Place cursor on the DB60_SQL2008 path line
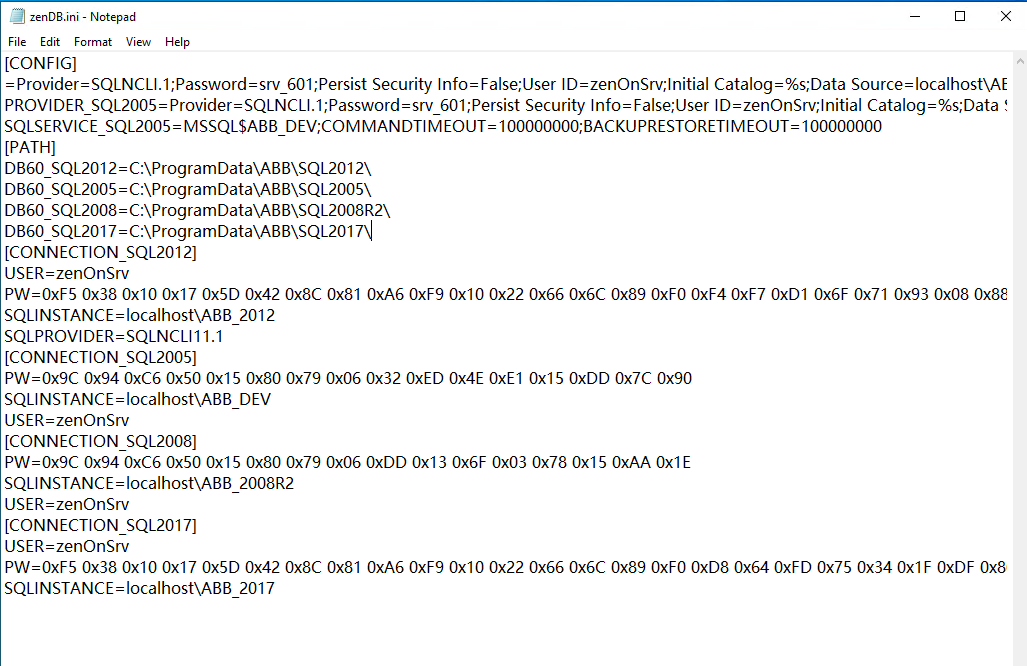The width and height of the screenshot is (1027, 666). (197, 210)
